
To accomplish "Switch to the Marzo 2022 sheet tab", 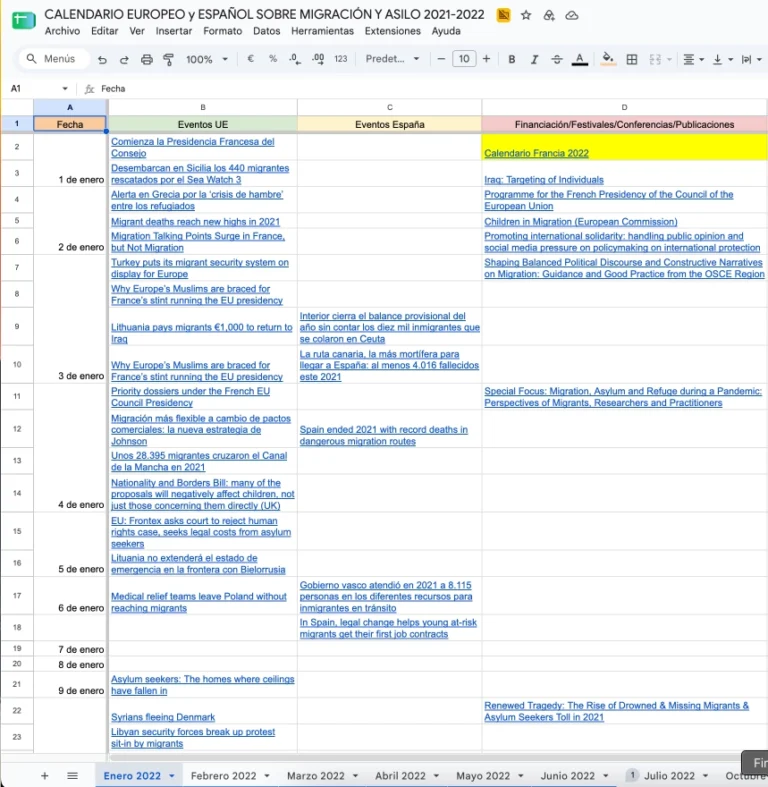I will (316, 775).
